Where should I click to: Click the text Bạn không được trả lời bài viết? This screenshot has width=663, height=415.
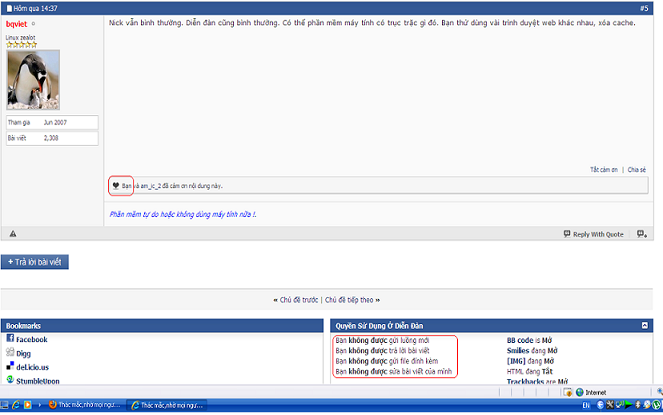382,351
